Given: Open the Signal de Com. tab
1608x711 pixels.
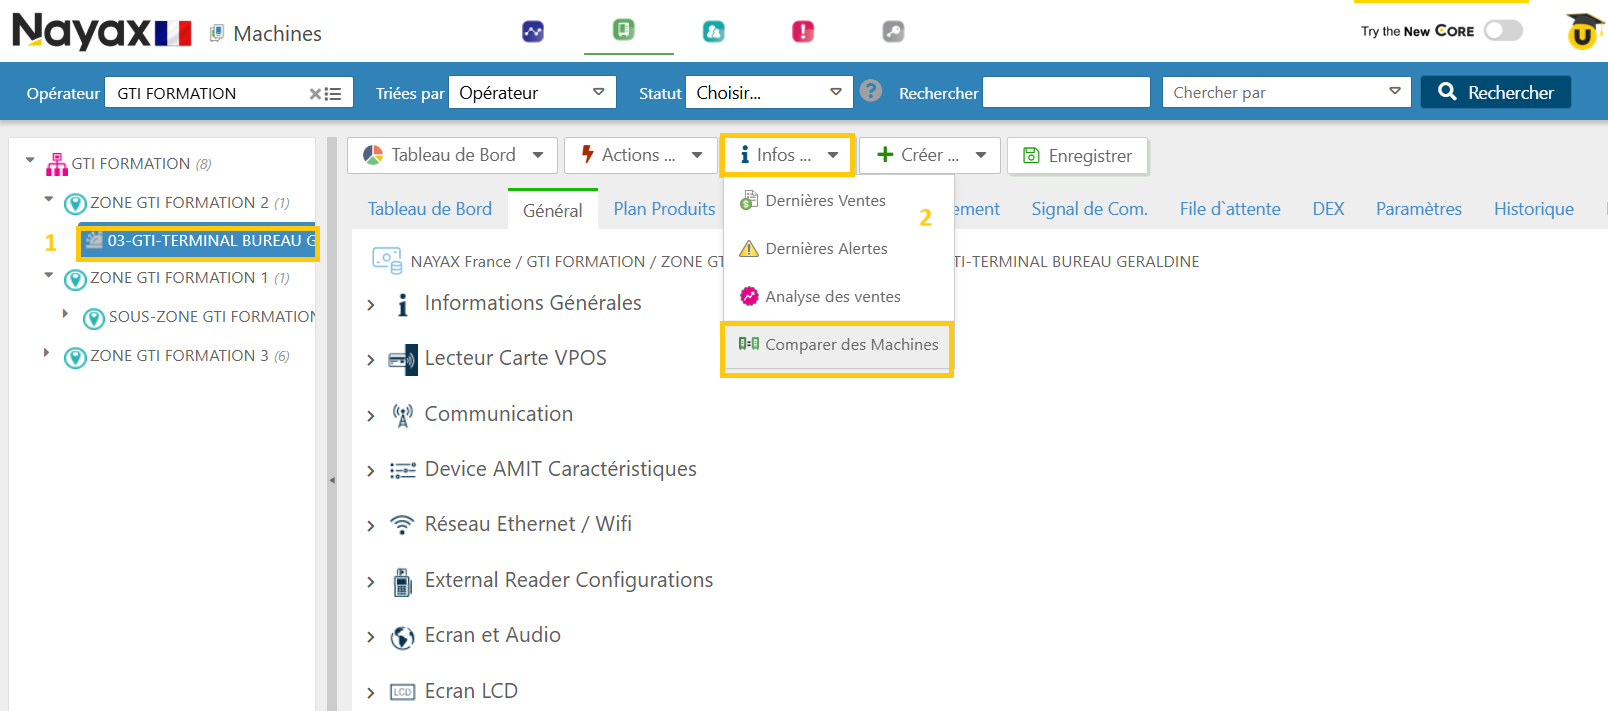Looking at the screenshot, I should (1089, 209).
